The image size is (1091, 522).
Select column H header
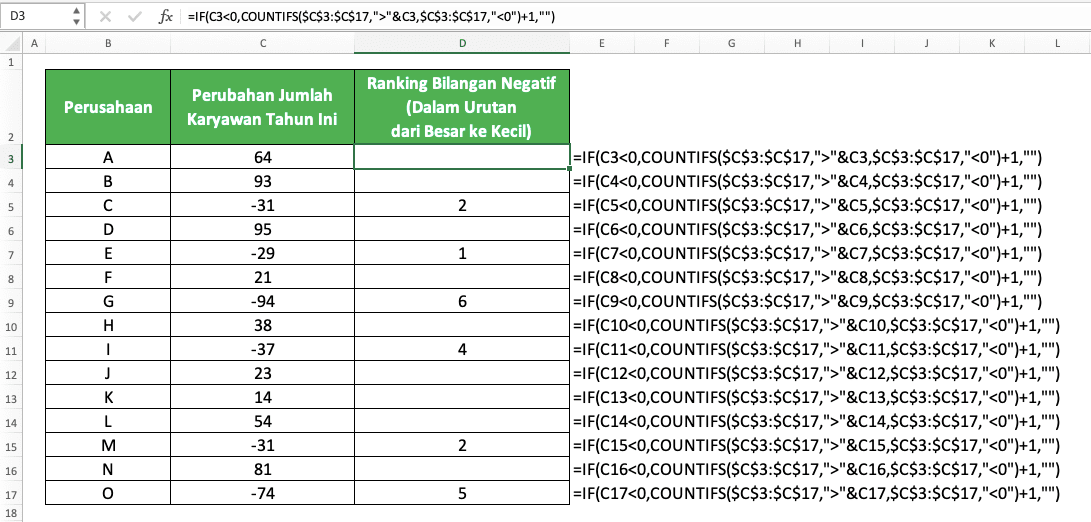797,44
